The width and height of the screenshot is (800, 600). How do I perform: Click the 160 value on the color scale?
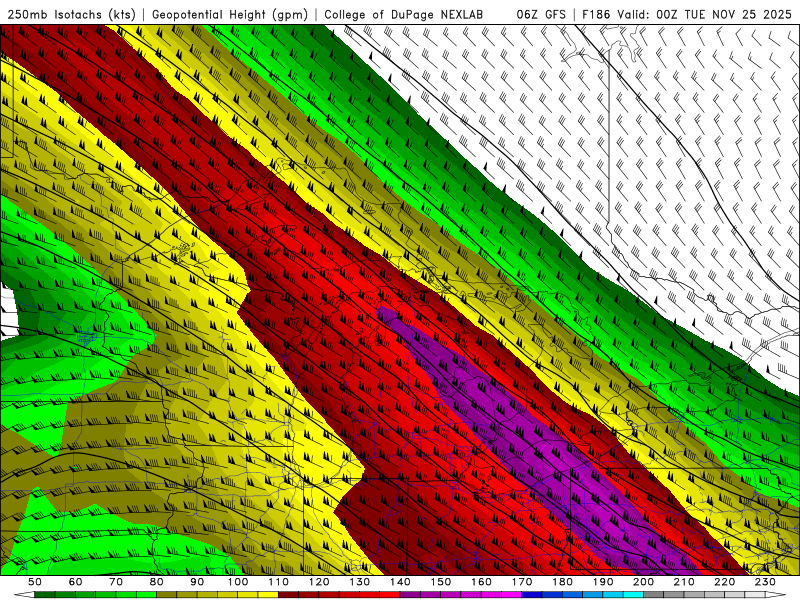481,582
